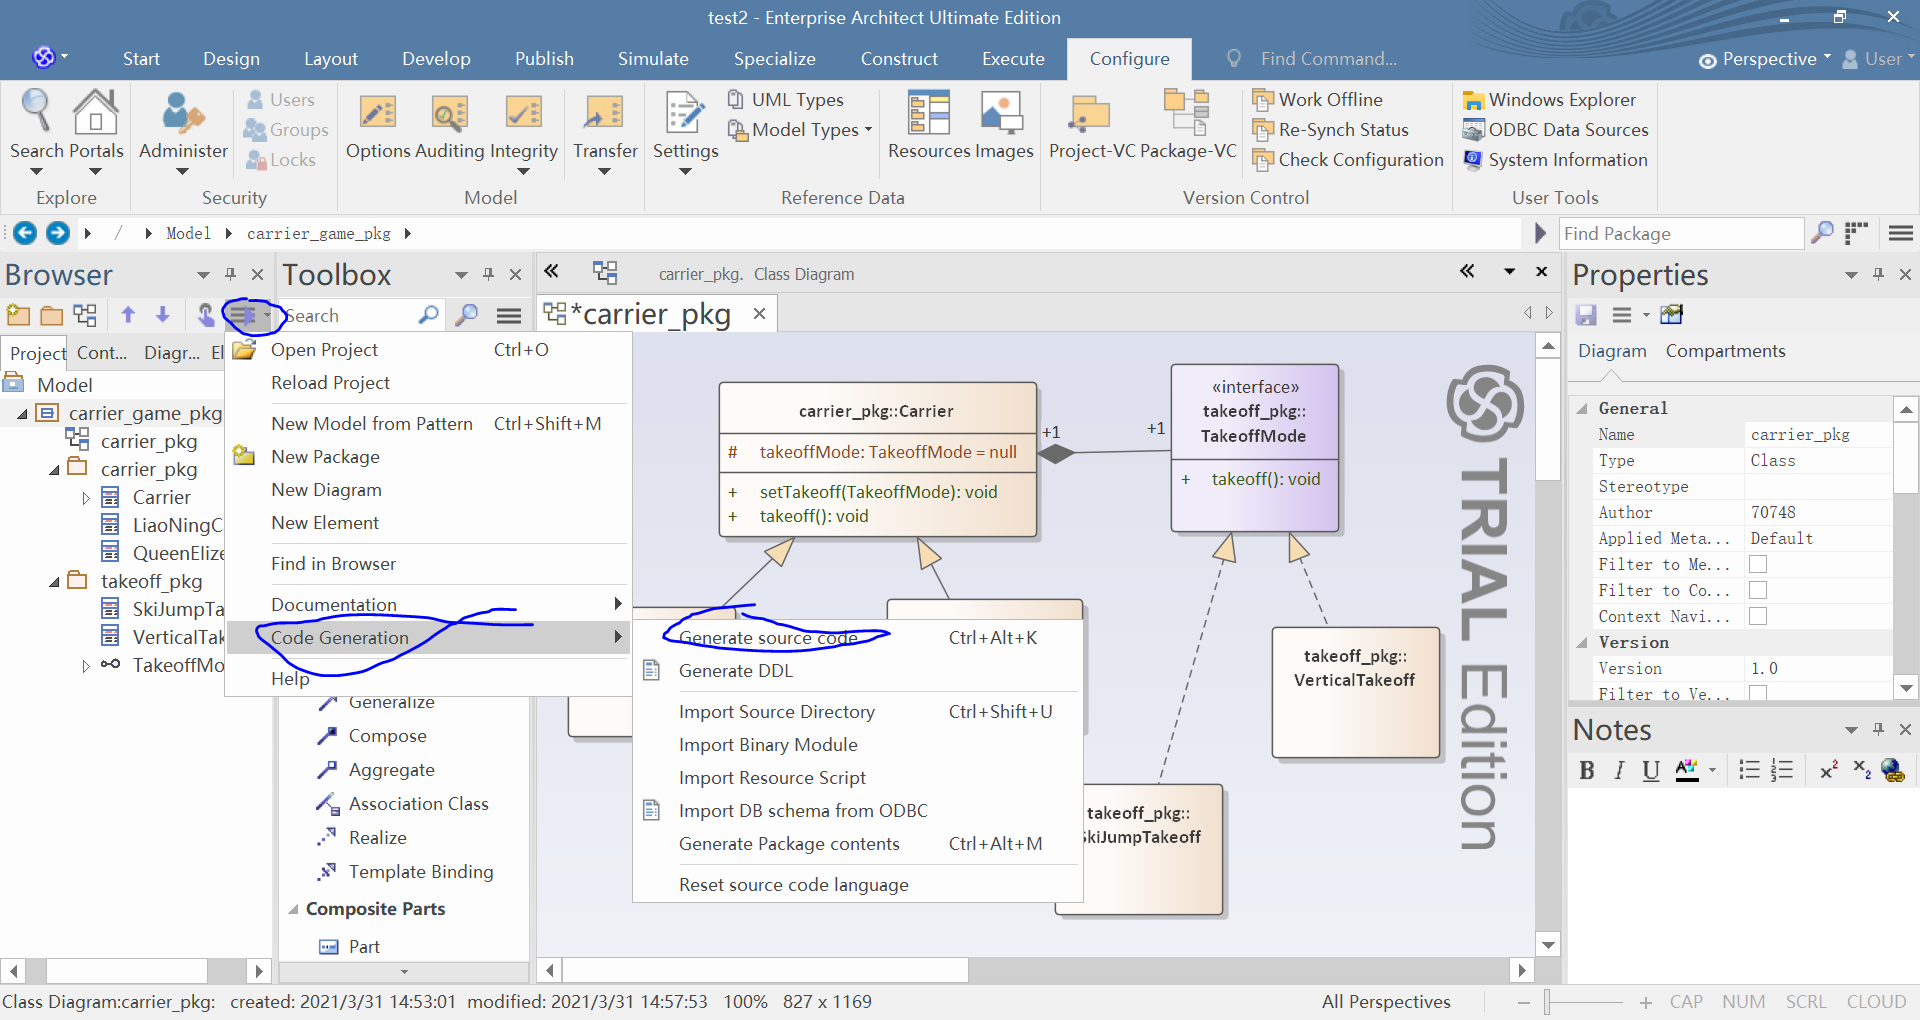Image resolution: width=1920 pixels, height=1020 pixels.
Task: Toggle the Filter to Ve... checkbox
Action: pos(1757,692)
